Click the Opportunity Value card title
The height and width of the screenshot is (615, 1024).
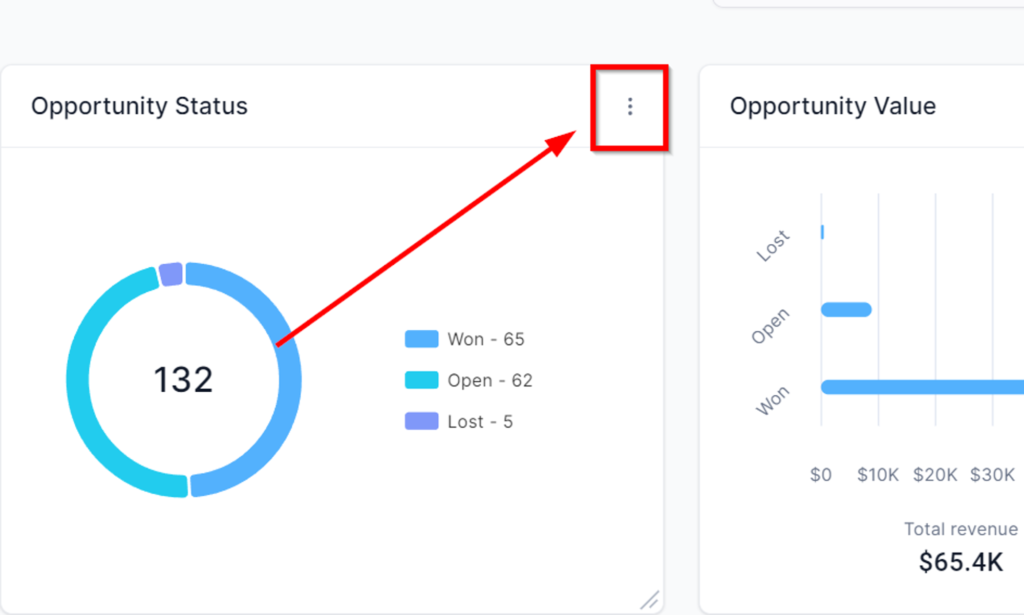pyautogui.click(x=833, y=106)
